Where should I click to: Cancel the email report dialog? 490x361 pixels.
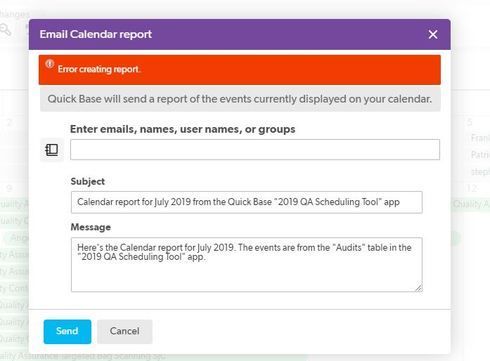coord(125,331)
